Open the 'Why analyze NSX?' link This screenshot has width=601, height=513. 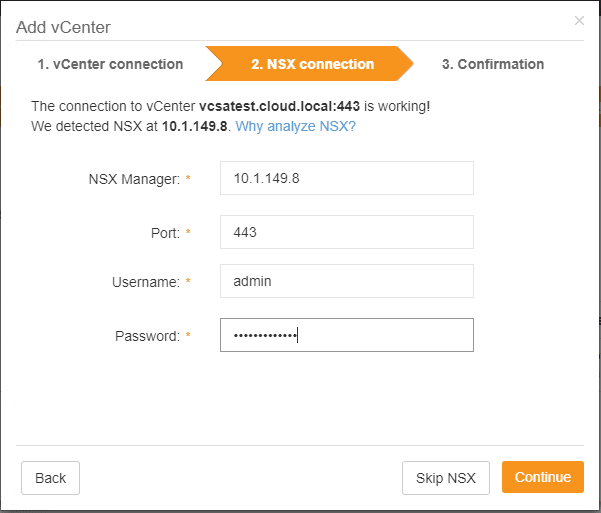[x=295, y=127]
